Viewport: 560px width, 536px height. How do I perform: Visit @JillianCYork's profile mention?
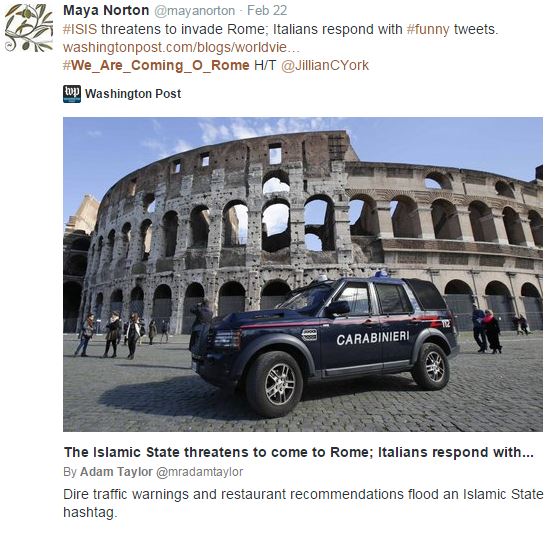point(325,66)
